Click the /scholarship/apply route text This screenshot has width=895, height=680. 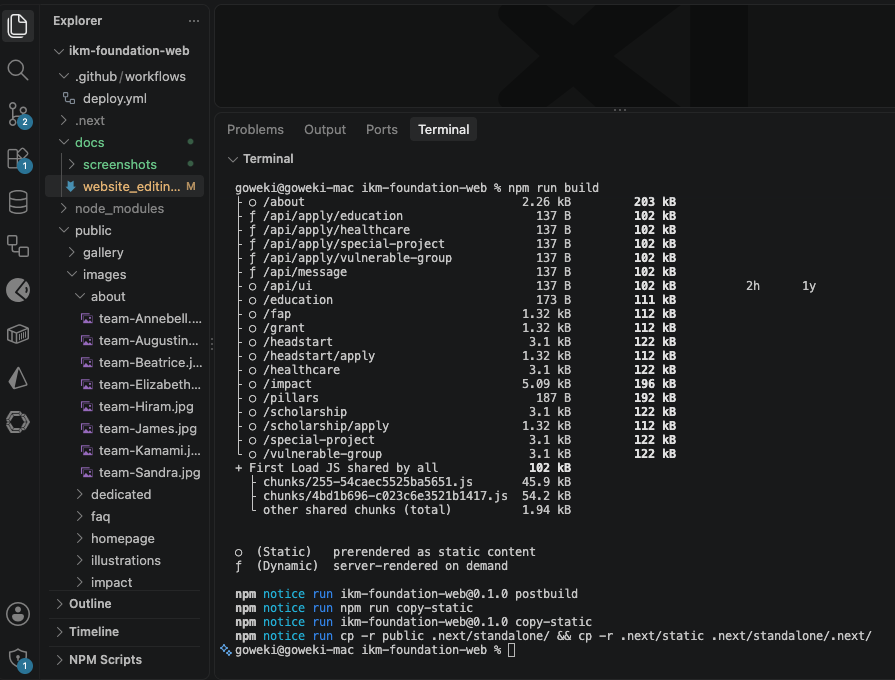pos(326,425)
